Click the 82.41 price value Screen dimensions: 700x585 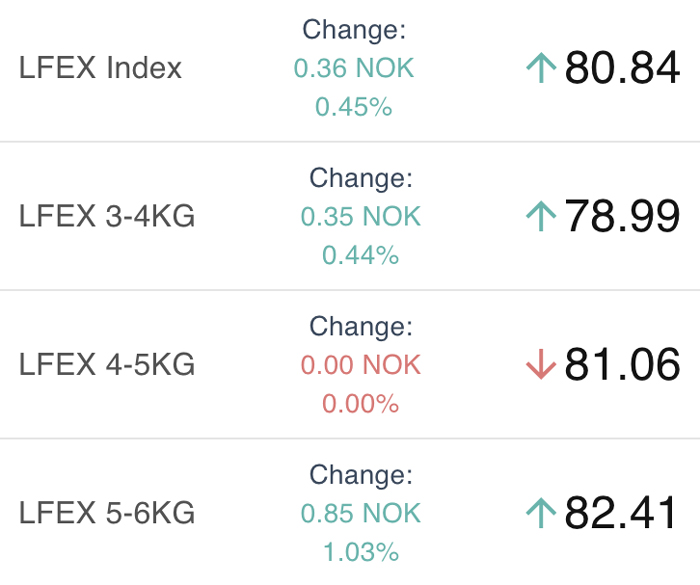pyautogui.click(x=621, y=513)
